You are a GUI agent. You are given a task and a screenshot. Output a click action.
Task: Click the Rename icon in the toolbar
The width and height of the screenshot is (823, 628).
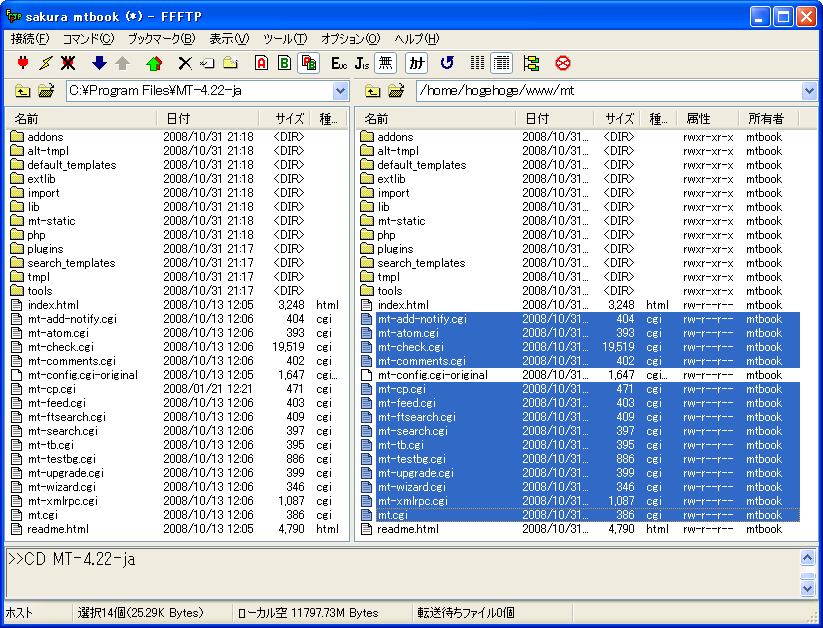point(207,63)
